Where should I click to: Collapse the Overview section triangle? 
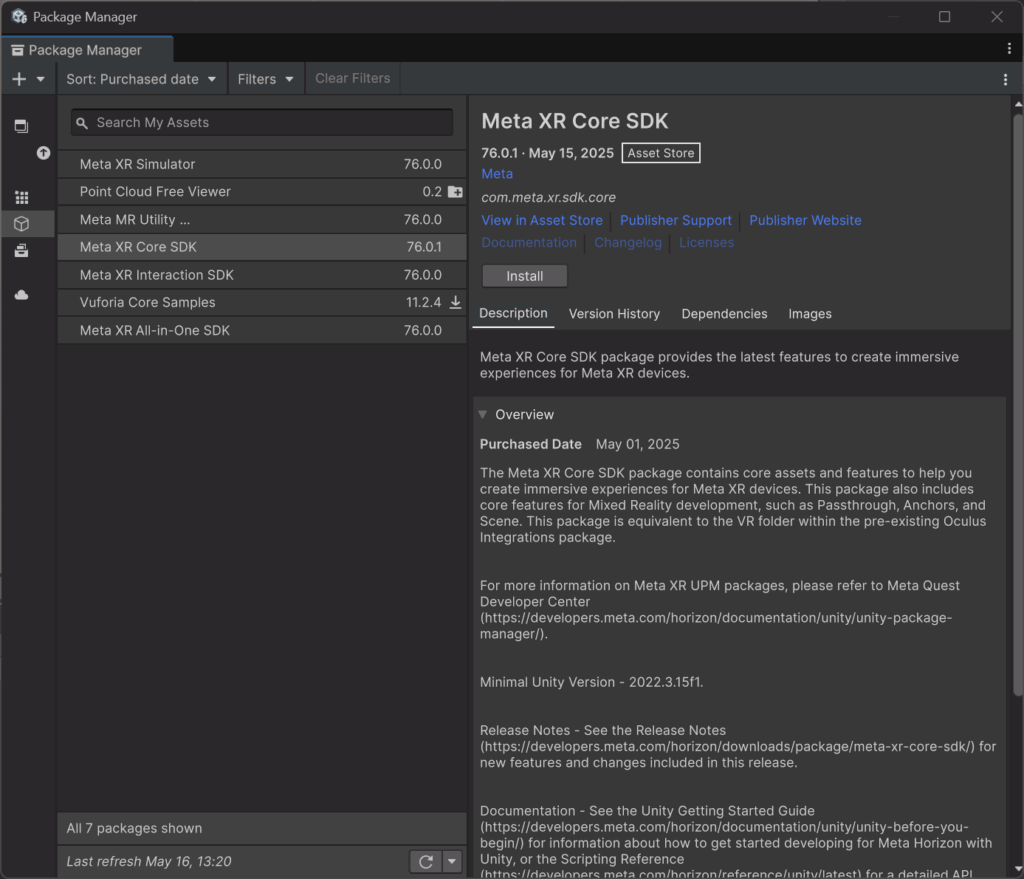pos(483,415)
